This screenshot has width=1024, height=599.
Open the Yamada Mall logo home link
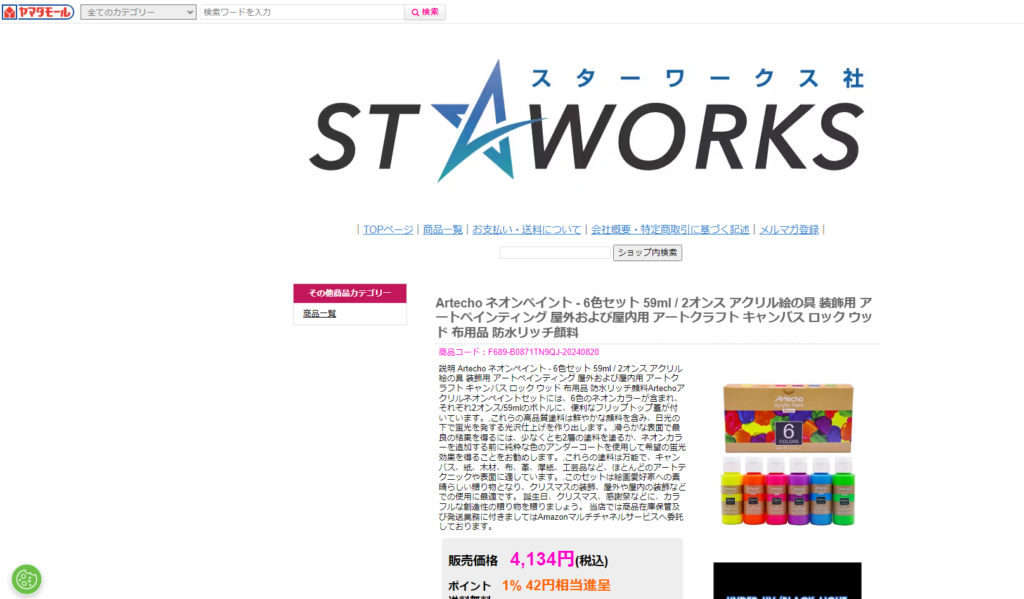pyautogui.click(x=38, y=12)
